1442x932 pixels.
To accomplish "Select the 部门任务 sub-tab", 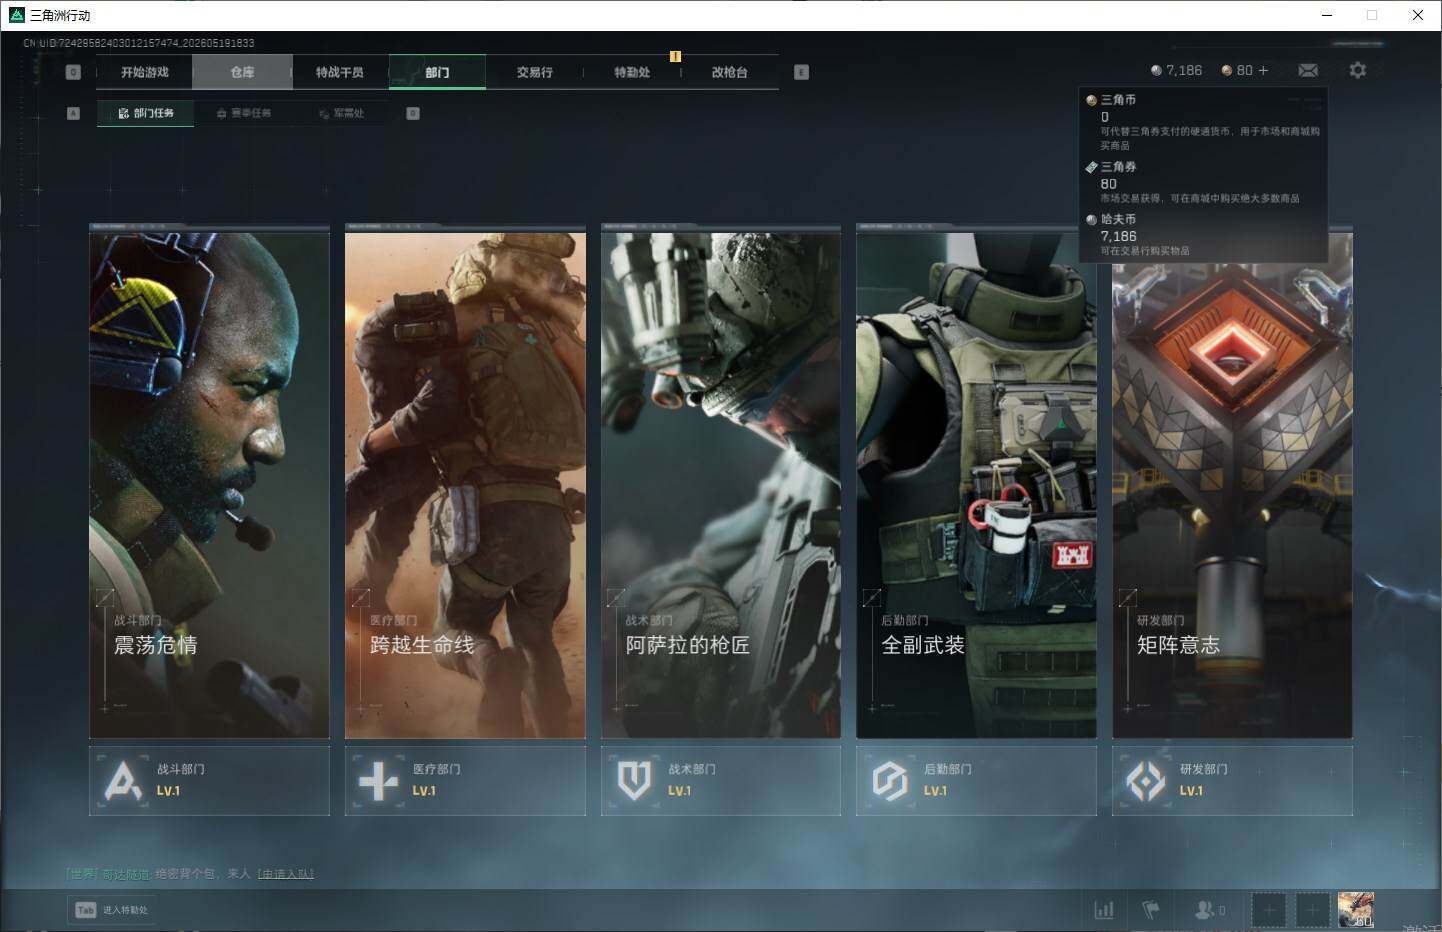I will pos(146,113).
